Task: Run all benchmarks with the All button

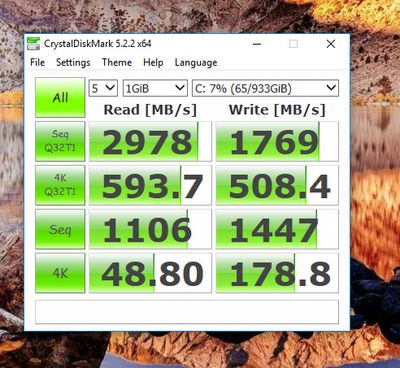Action: tap(60, 97)
